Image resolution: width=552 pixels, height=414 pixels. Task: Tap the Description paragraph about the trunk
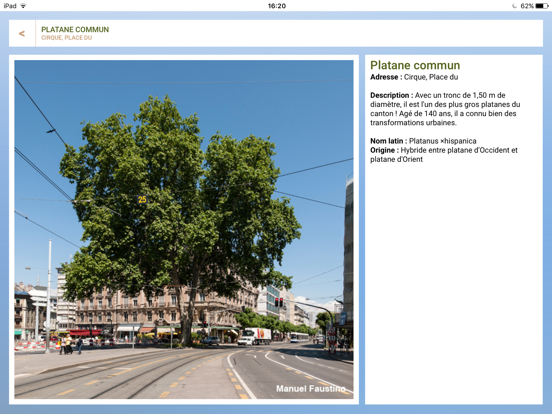445,109
